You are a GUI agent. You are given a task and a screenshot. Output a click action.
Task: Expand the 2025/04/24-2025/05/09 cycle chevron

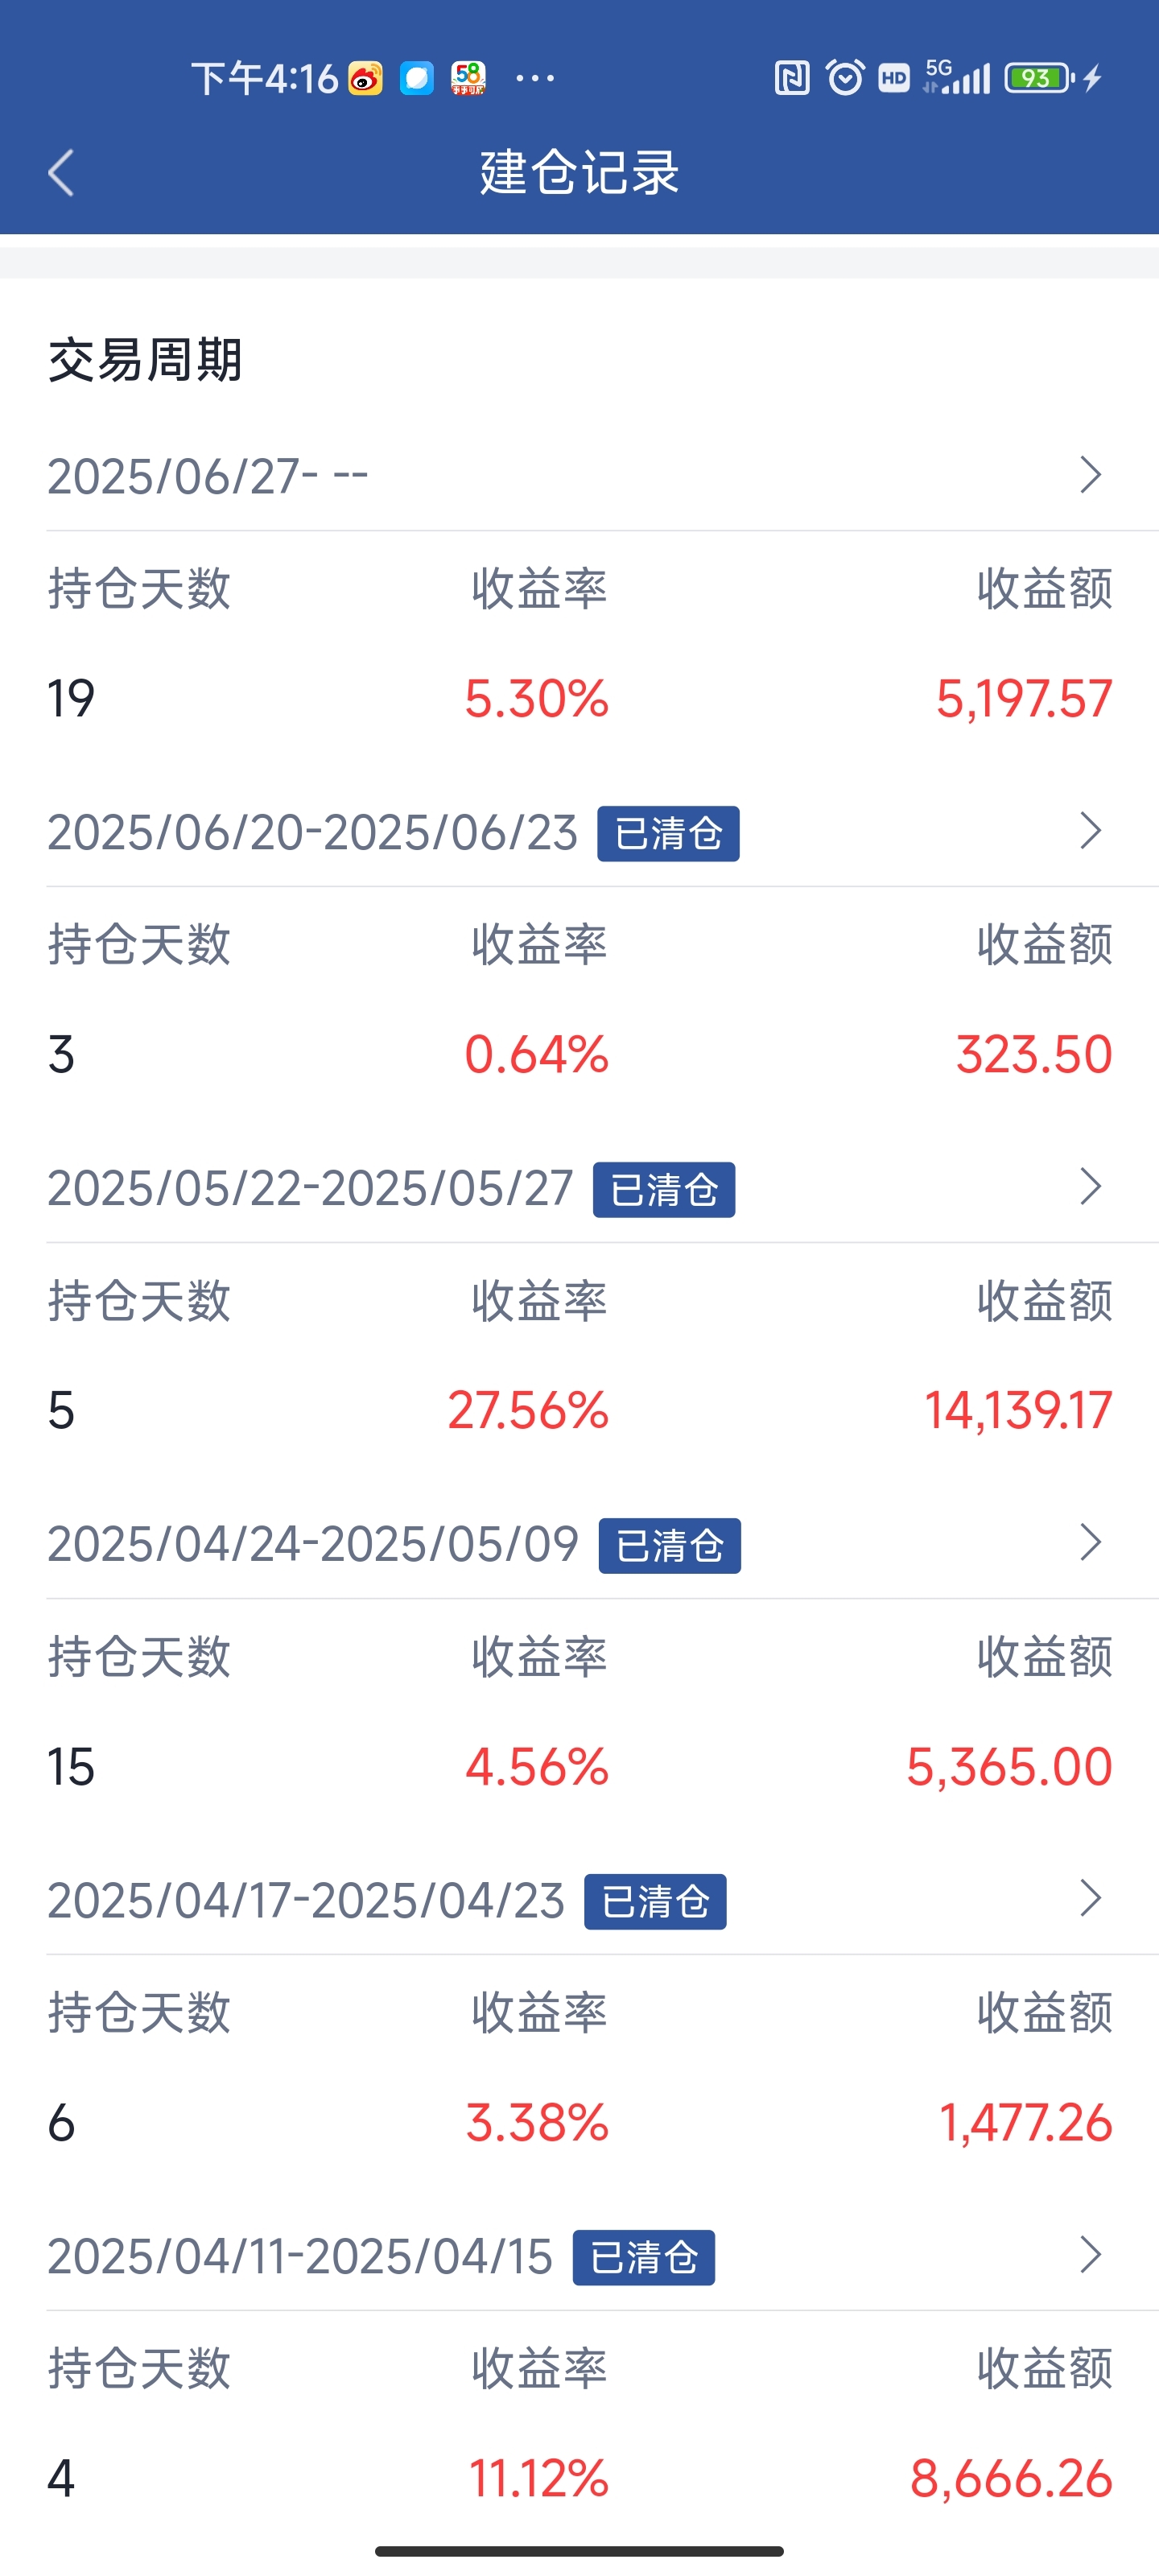click(1090, 1543)
